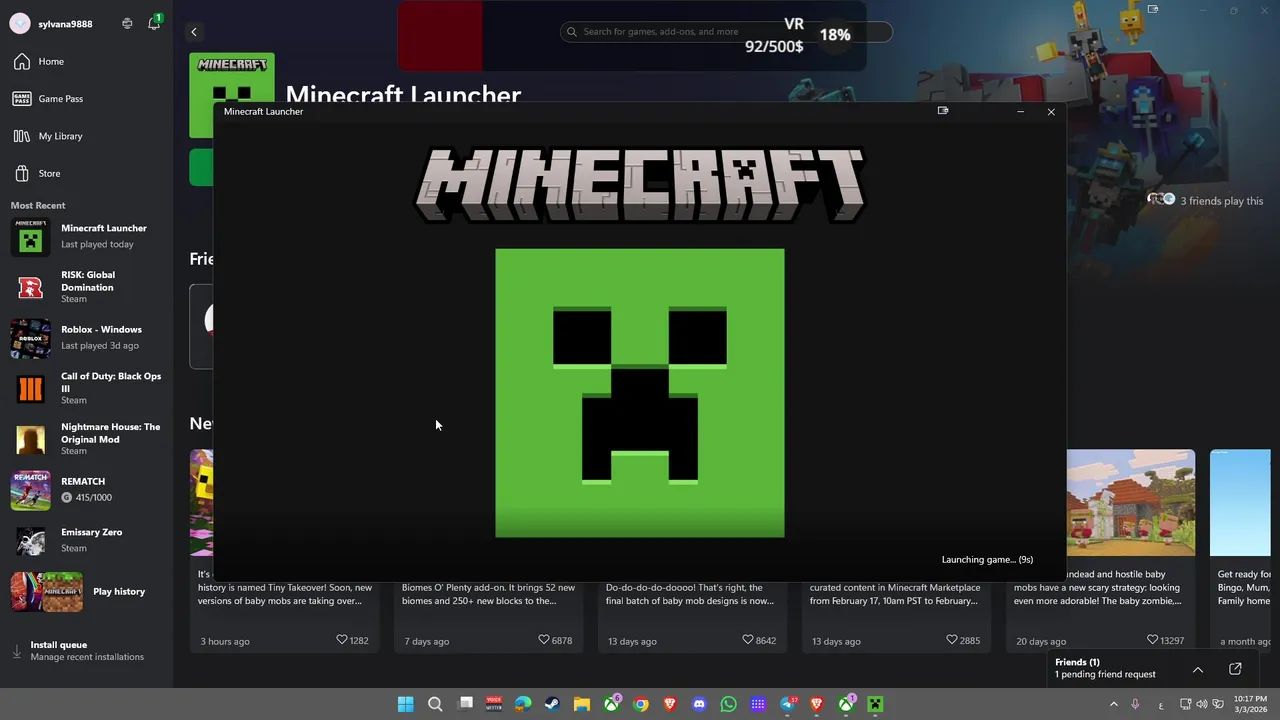The image size is (1280, 720).
Task: Open Windows taskbar search
Action: (435, 704)
